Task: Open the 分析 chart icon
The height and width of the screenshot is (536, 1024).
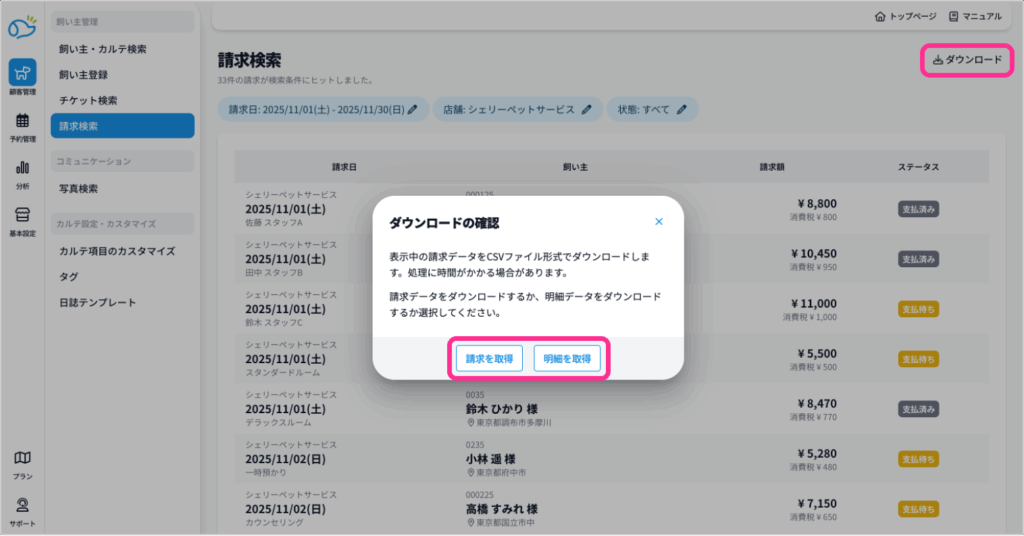Action: point(22,168)
